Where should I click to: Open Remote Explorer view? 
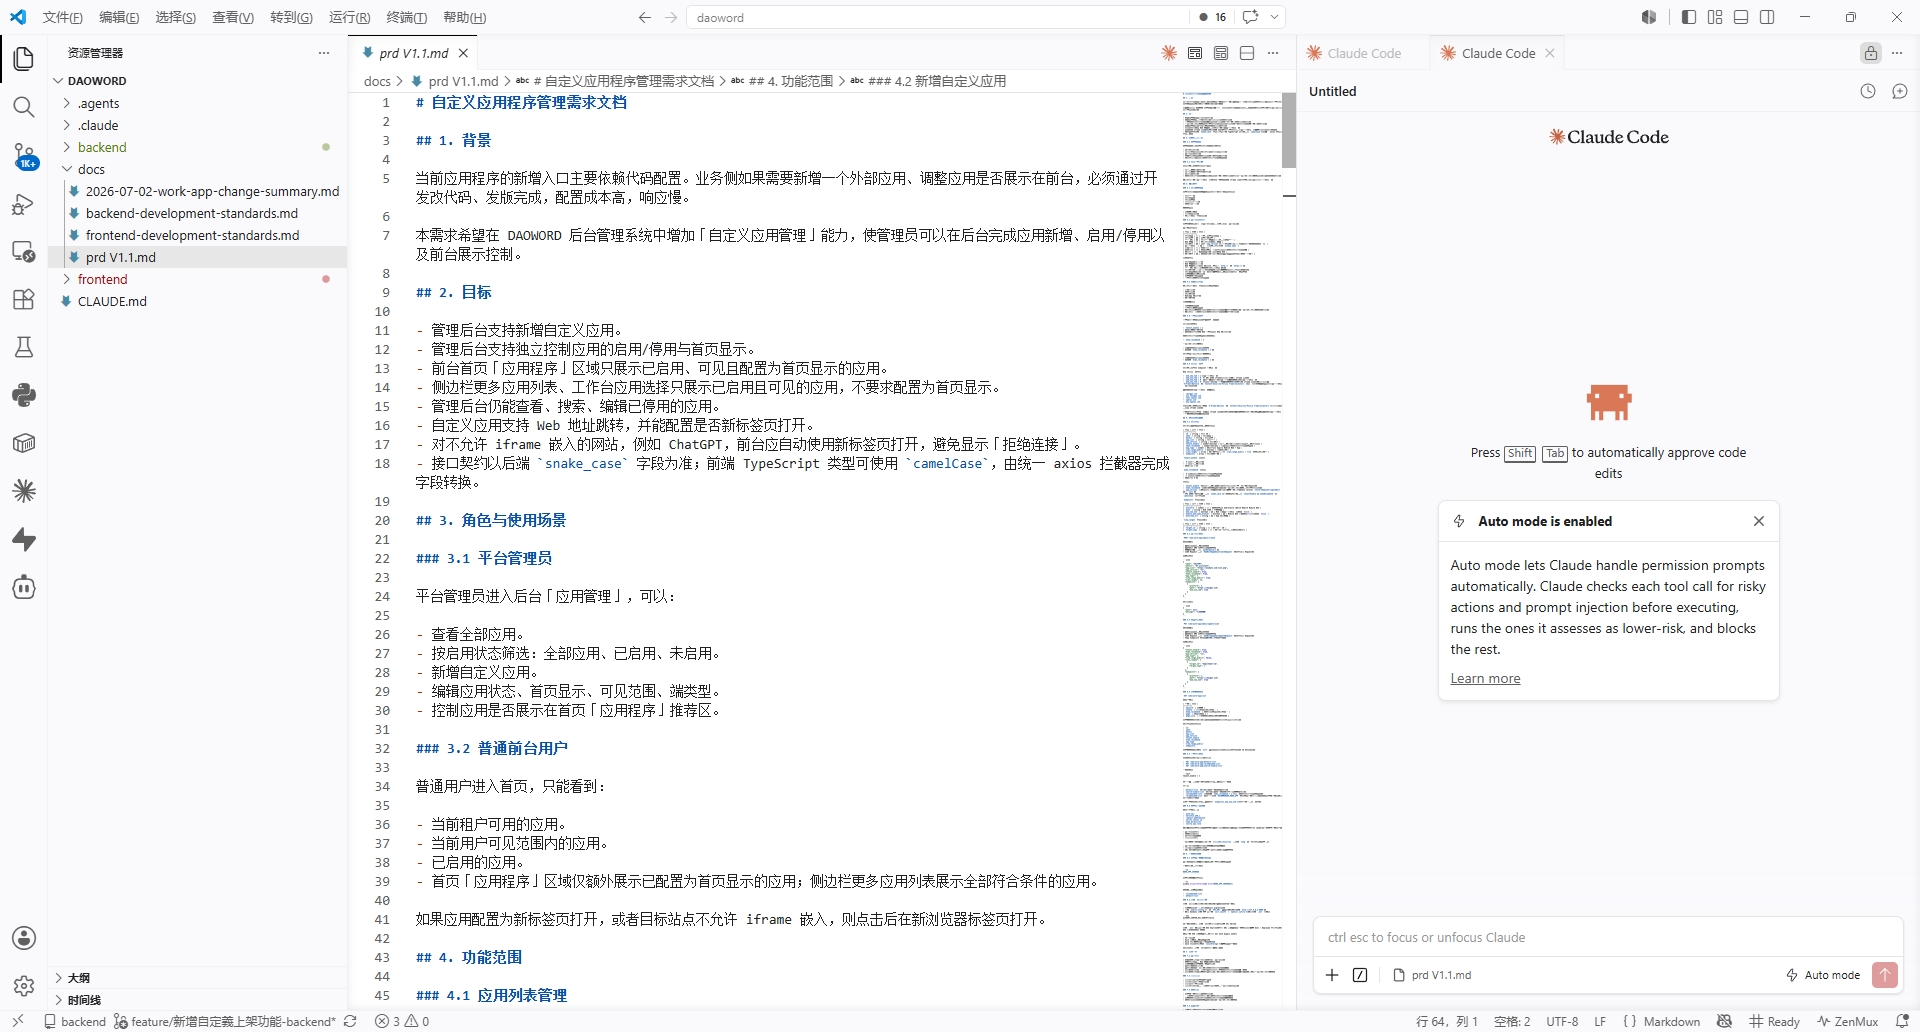tap(24, 251)
